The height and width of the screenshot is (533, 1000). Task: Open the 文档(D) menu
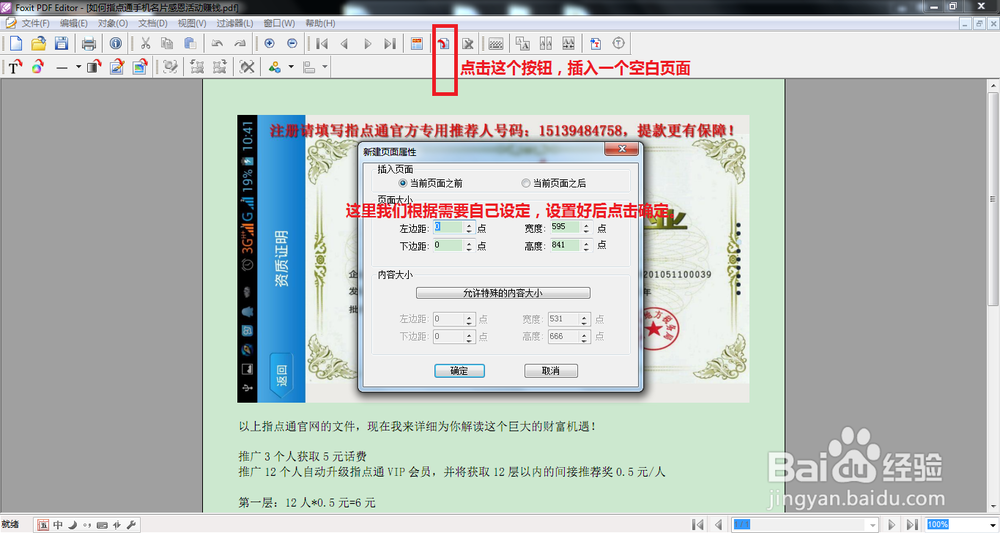pyautogui.click(x=153, y=23)
